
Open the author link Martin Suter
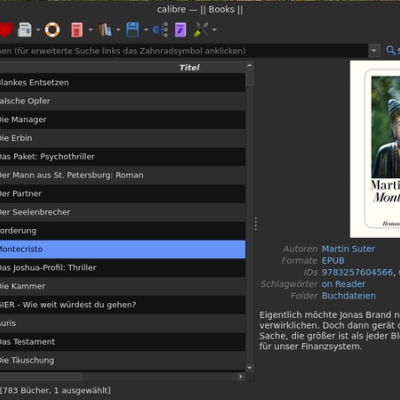[x=348, y=249]
